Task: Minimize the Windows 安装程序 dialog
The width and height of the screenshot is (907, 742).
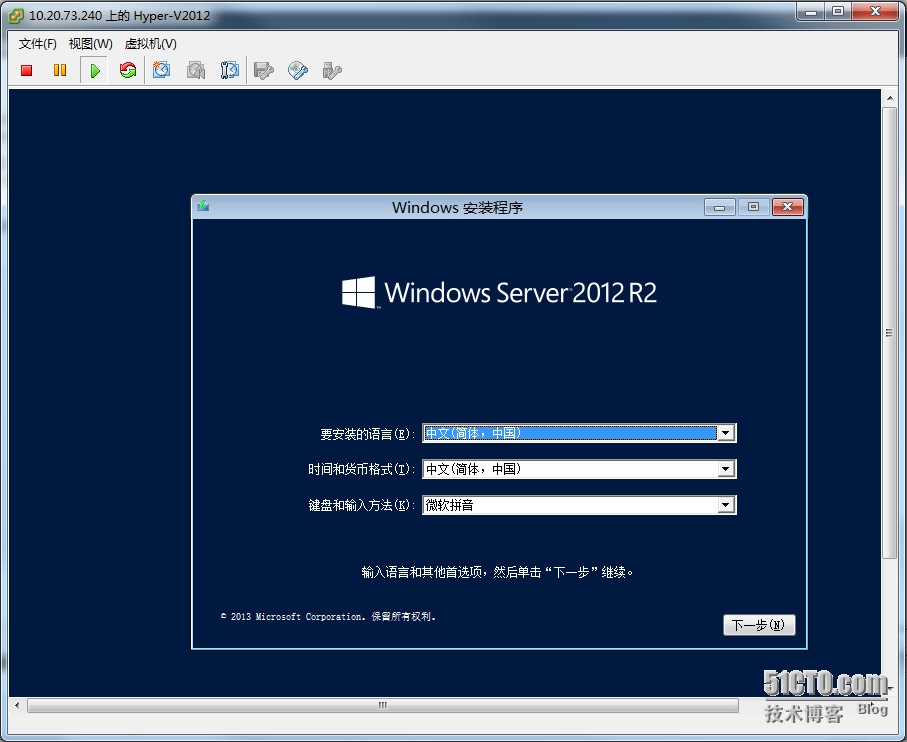Action: pyautogui.click(x=720, y=208)
